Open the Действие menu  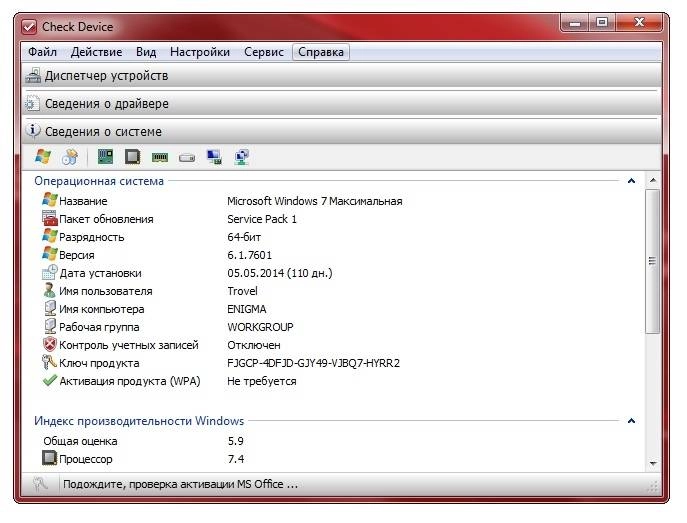point(96,52)
